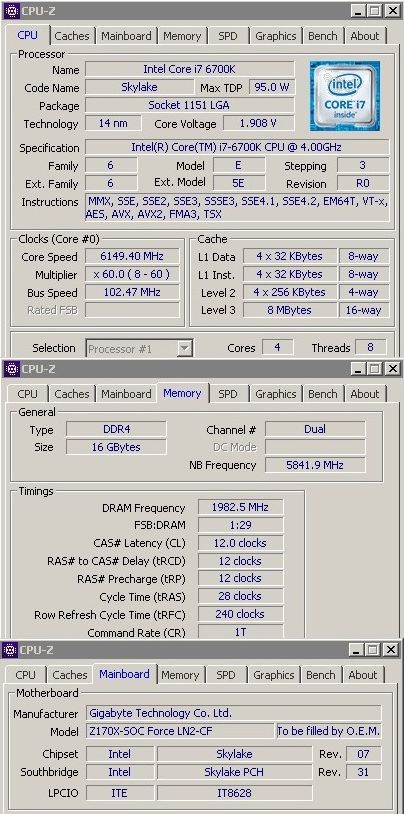Viewport: 404px width, 814px height.
Task: Click the Socket 1151 LGA package field
Action: (x=190, y=105)
